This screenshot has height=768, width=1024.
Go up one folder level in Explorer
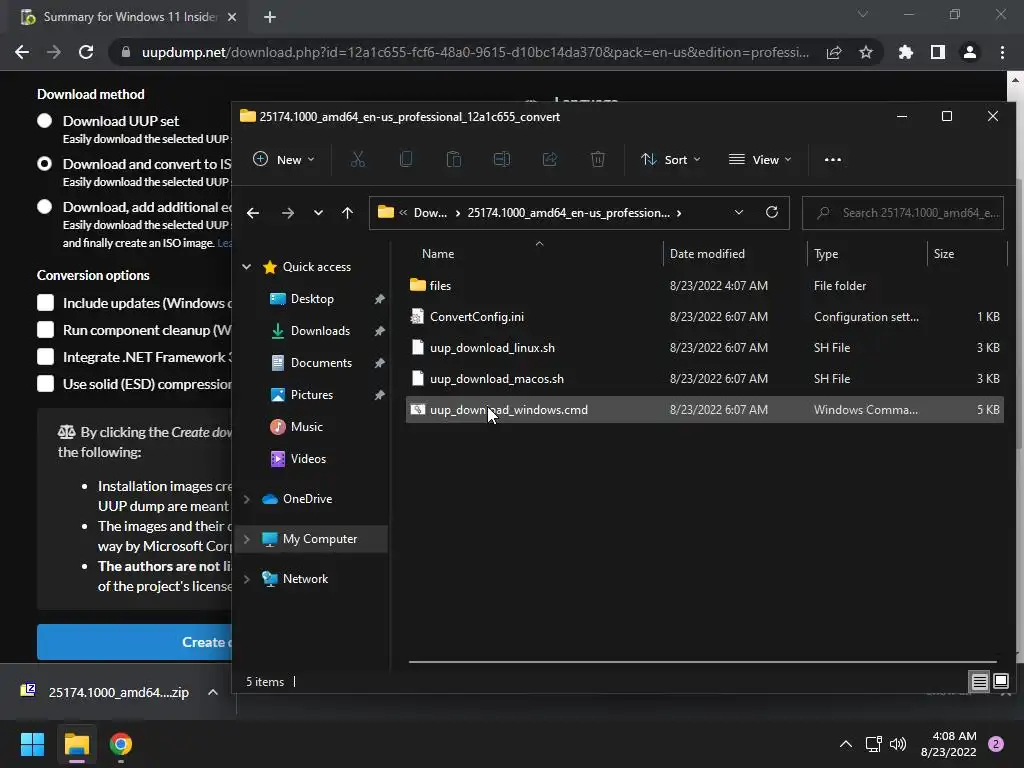click(347, 213)
